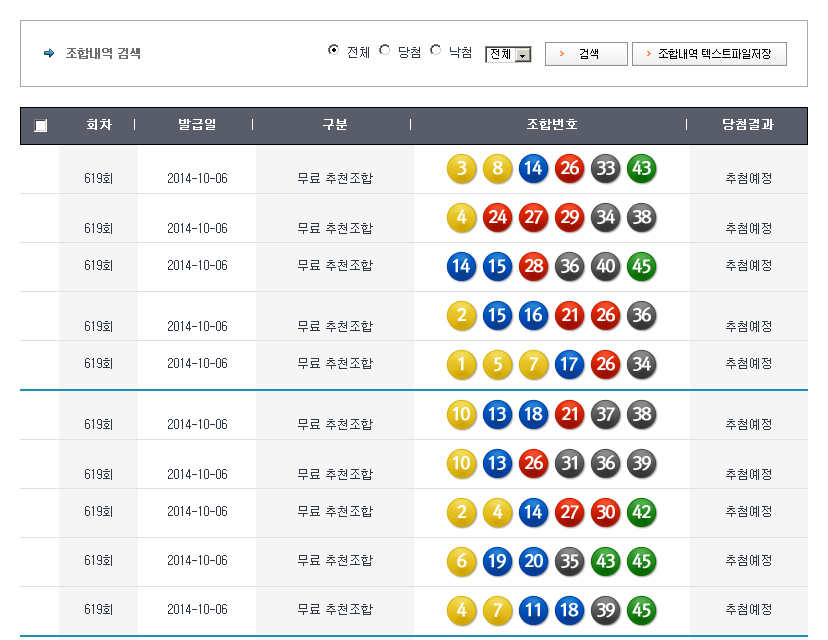Click the blue lottery ball number 11
Image resolution: width=828 pixels, height=640 pixels.
point(533,610)
